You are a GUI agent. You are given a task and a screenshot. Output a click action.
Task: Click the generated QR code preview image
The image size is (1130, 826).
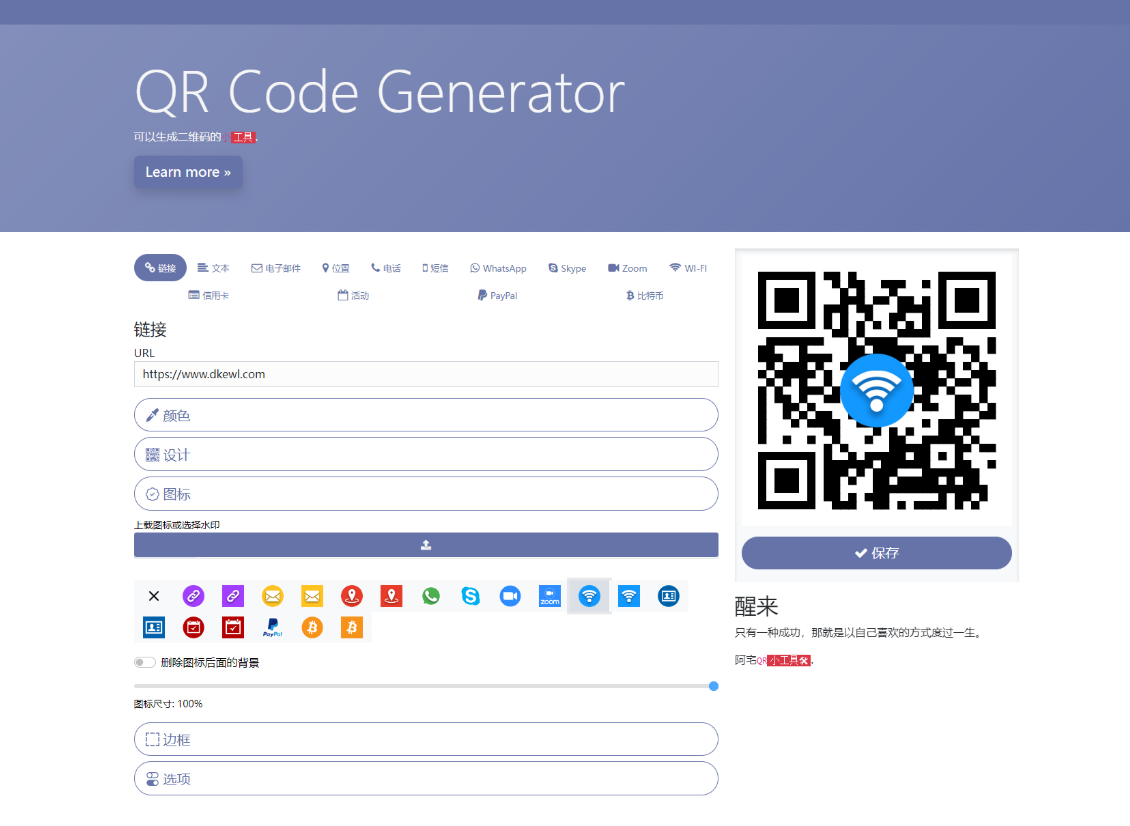point(876,391)
